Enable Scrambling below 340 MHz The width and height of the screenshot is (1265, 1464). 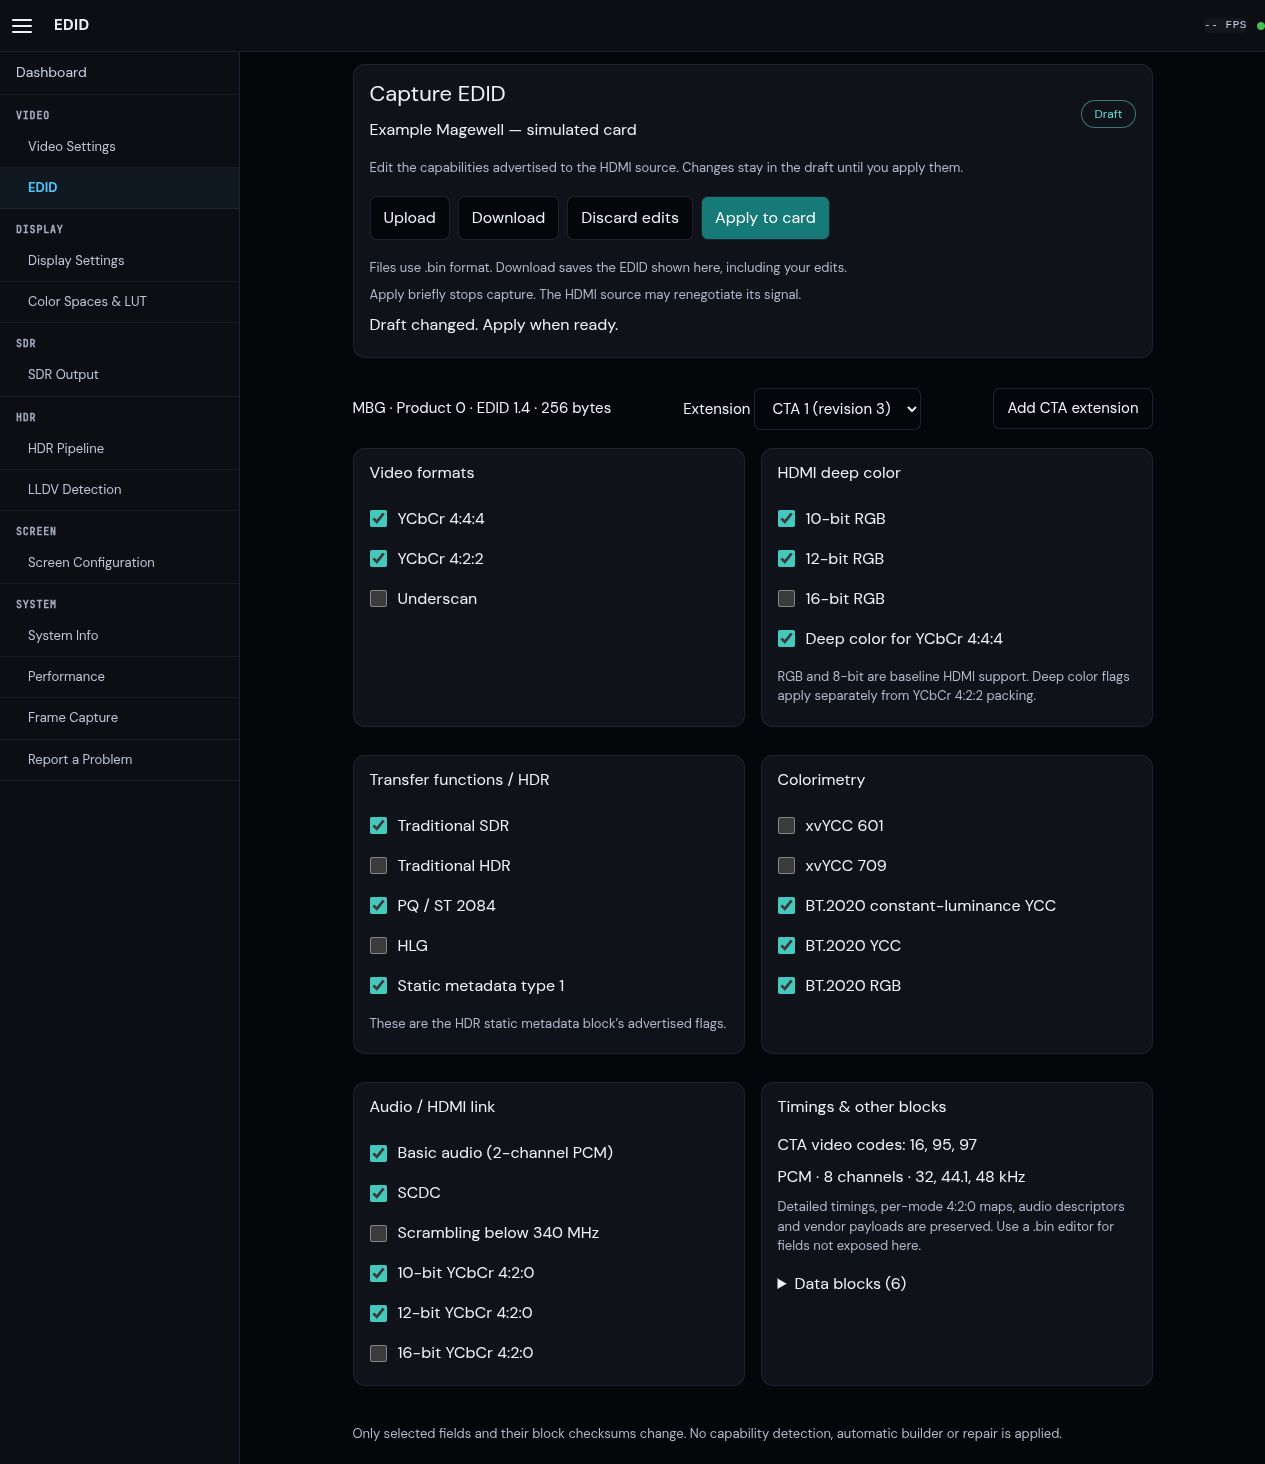(x=378, y=1233)
